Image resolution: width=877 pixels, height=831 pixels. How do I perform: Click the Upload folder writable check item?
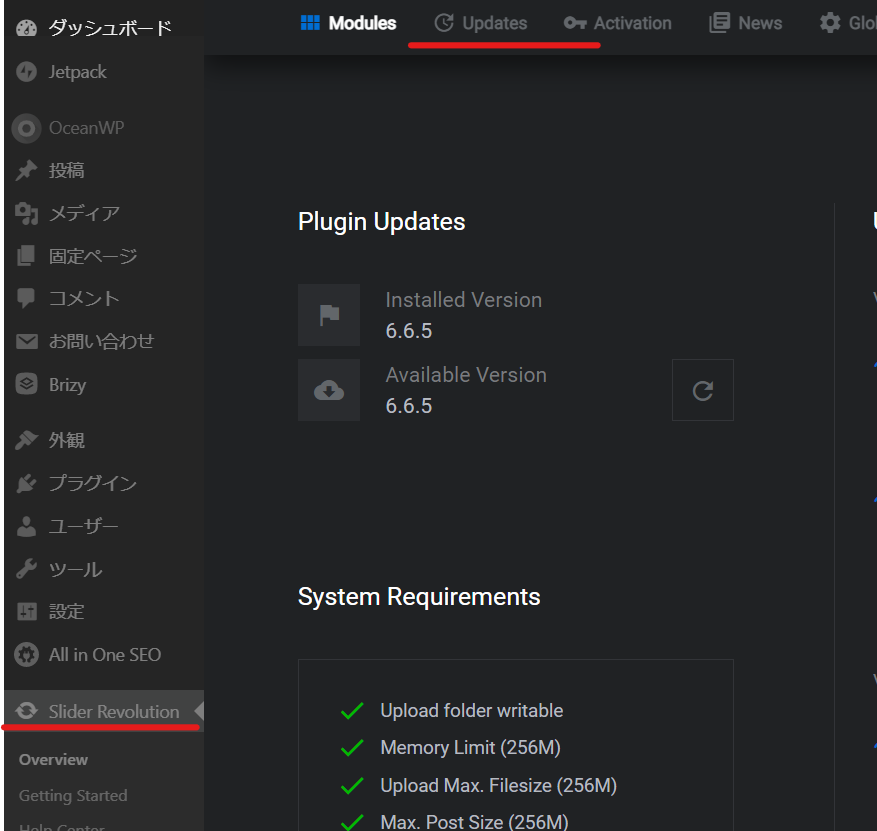[x=471, y=711]
